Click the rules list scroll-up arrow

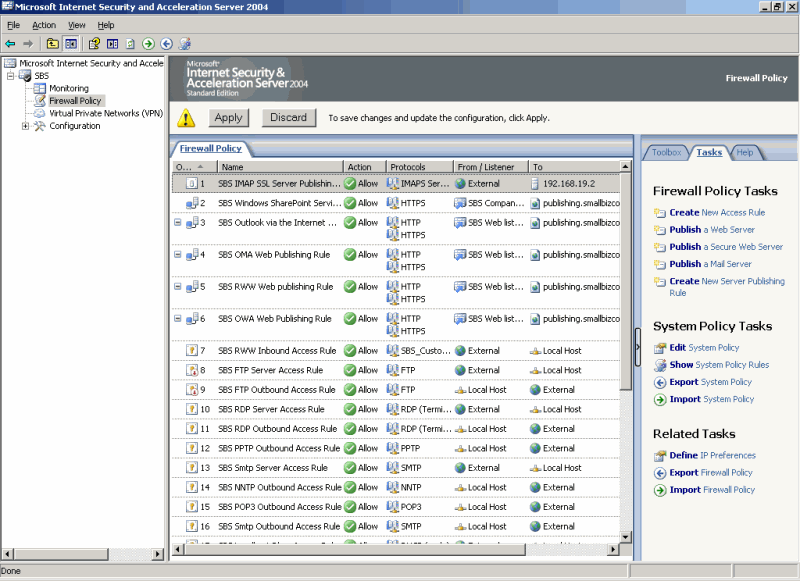[626, 167]
